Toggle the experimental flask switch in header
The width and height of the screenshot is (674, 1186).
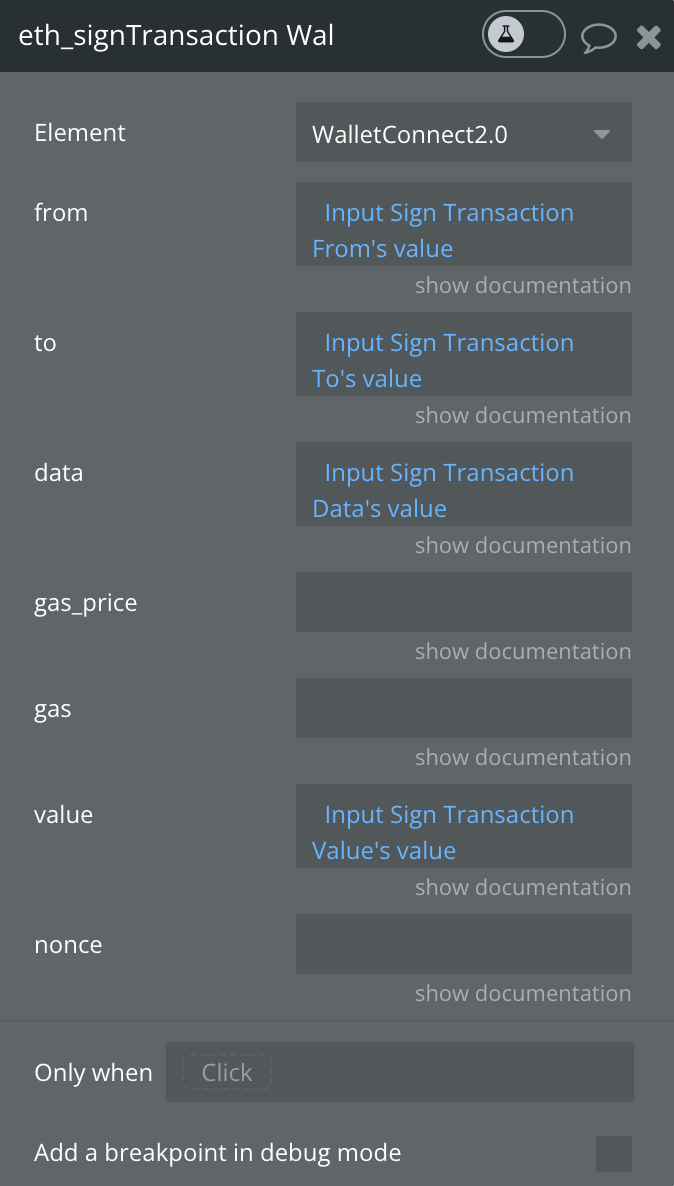pyautogui.click(x=523, y=35)
